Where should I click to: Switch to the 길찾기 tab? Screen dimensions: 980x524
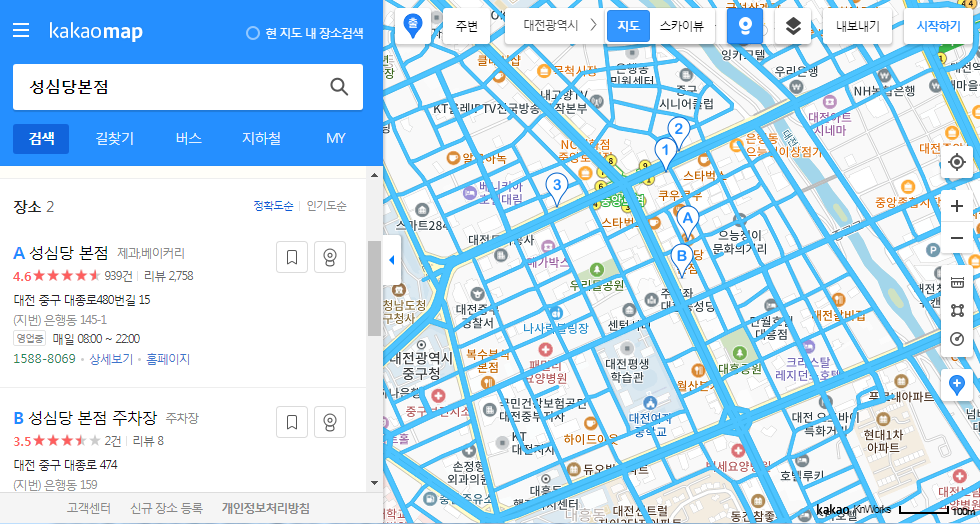115,139
